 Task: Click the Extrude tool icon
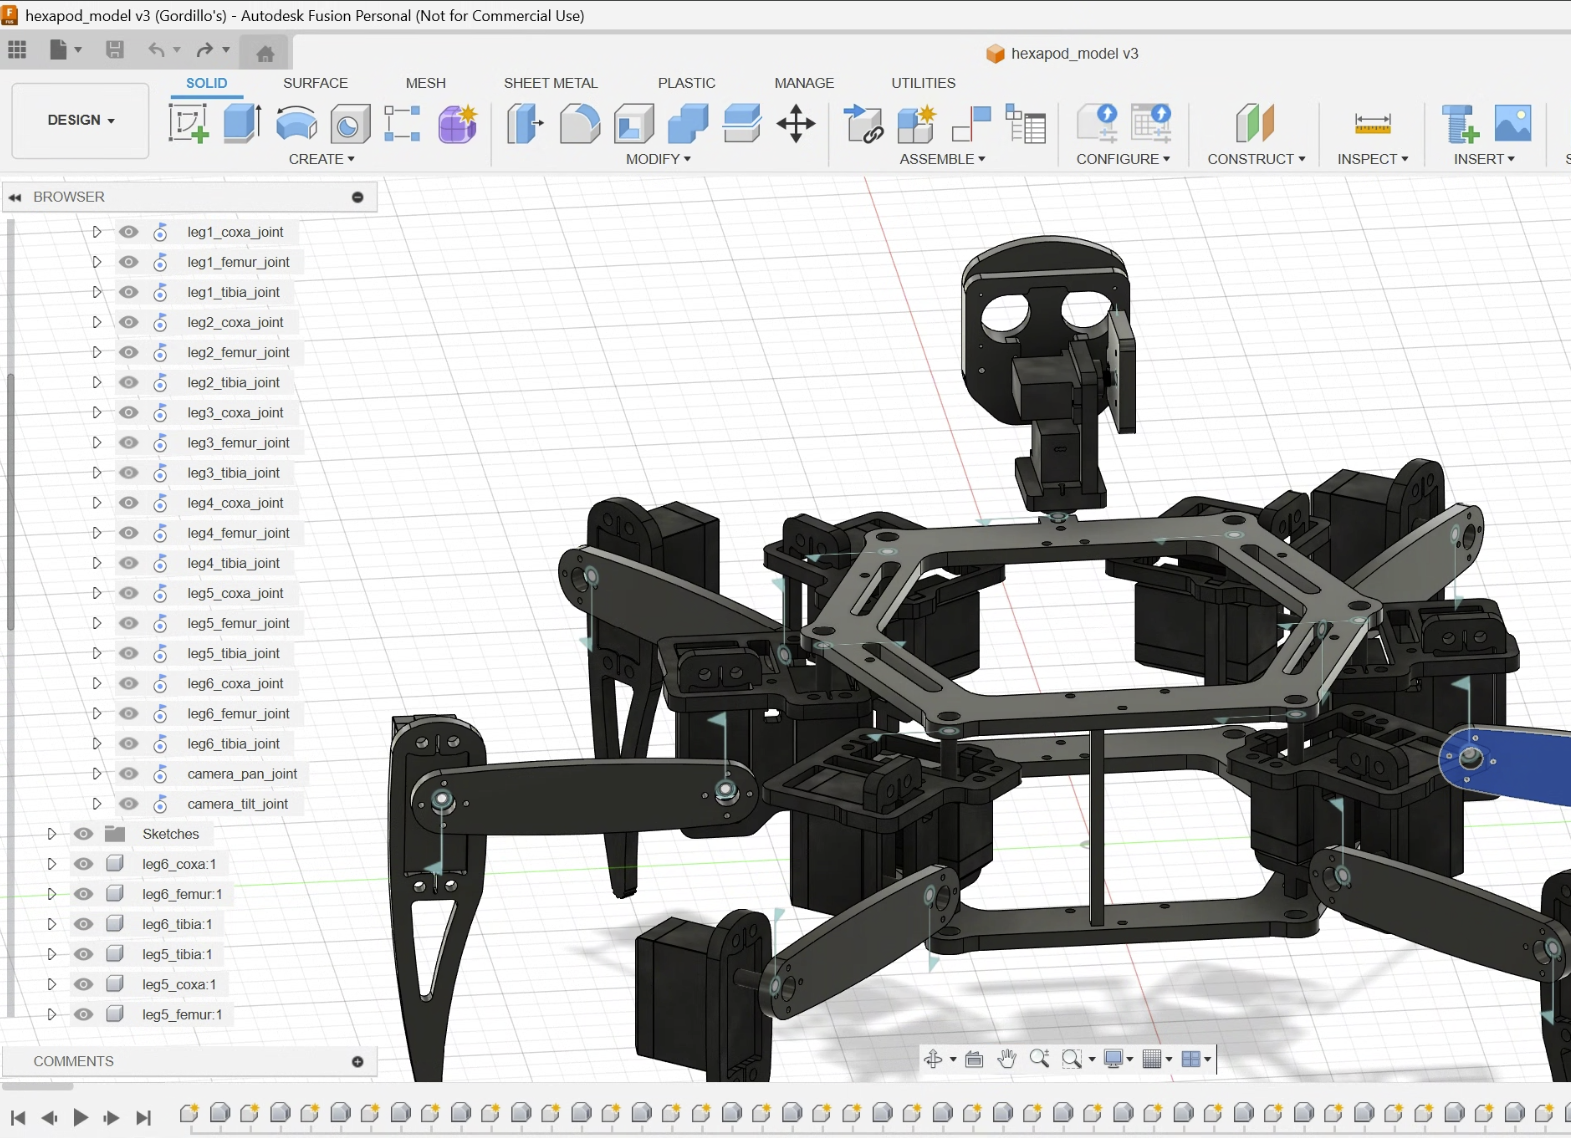tap(242, 124)
